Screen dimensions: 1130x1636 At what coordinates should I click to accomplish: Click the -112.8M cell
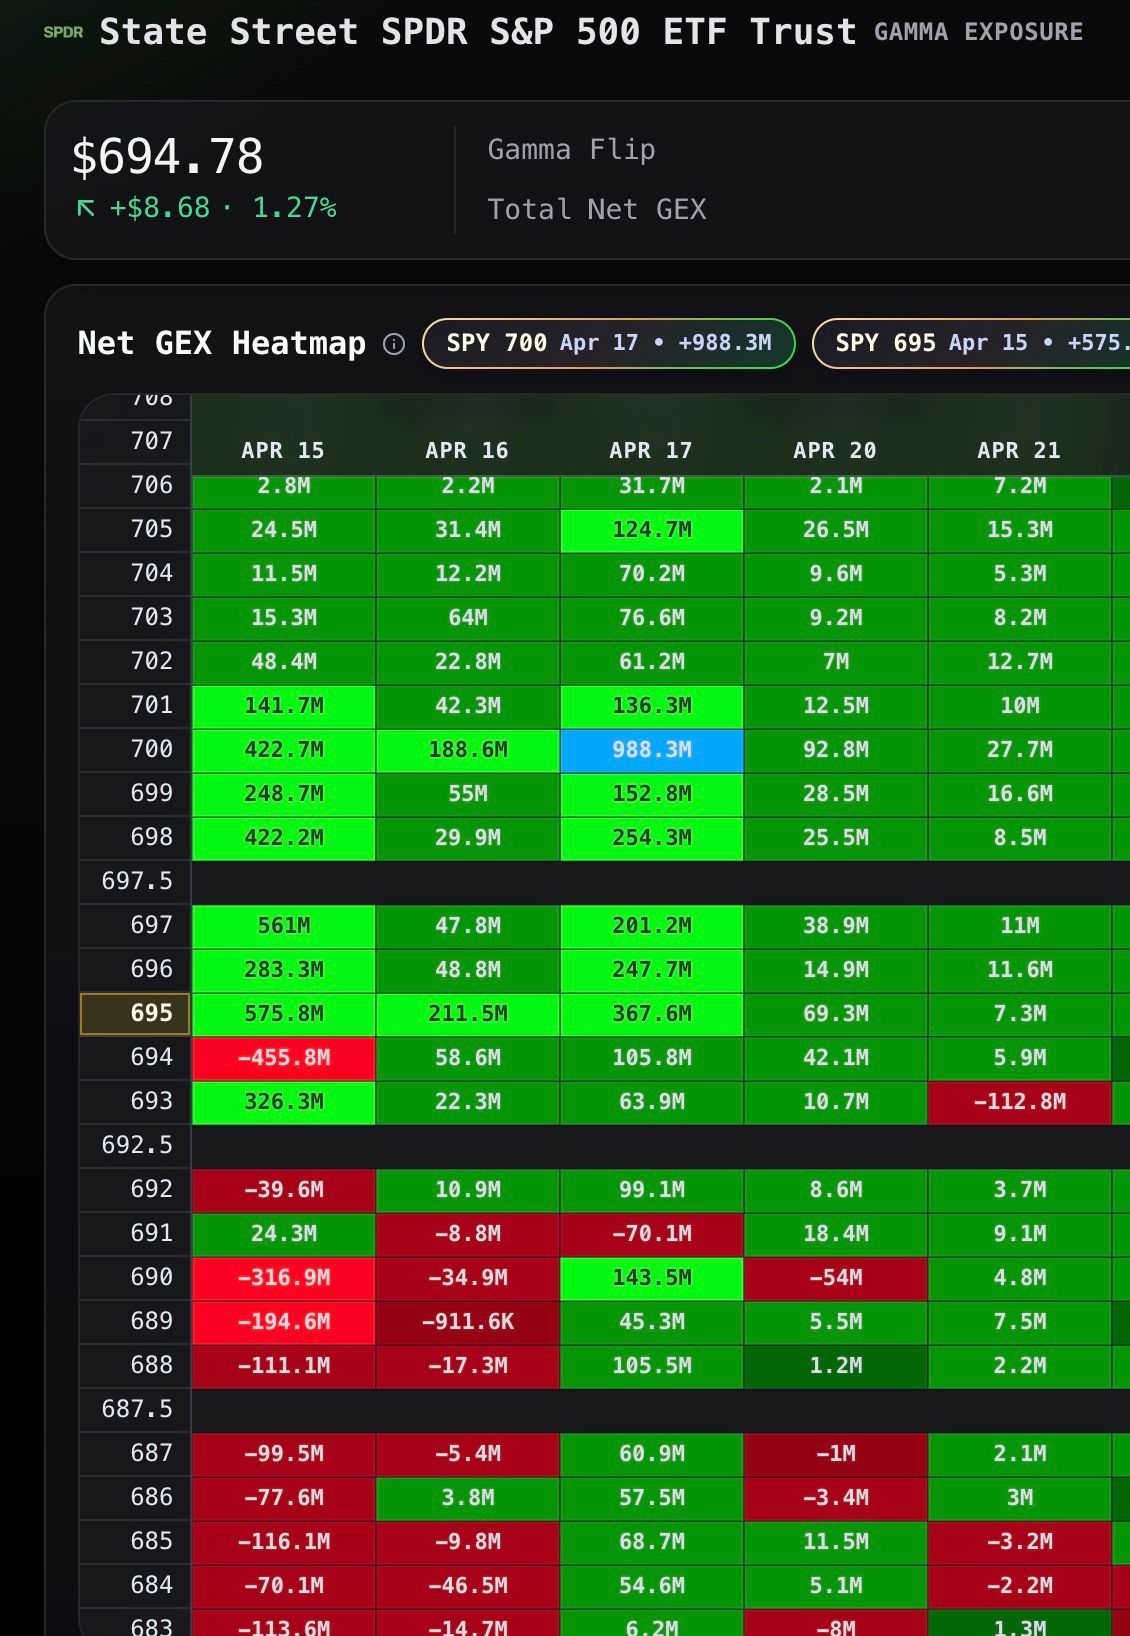[x=1020, y=1102]
